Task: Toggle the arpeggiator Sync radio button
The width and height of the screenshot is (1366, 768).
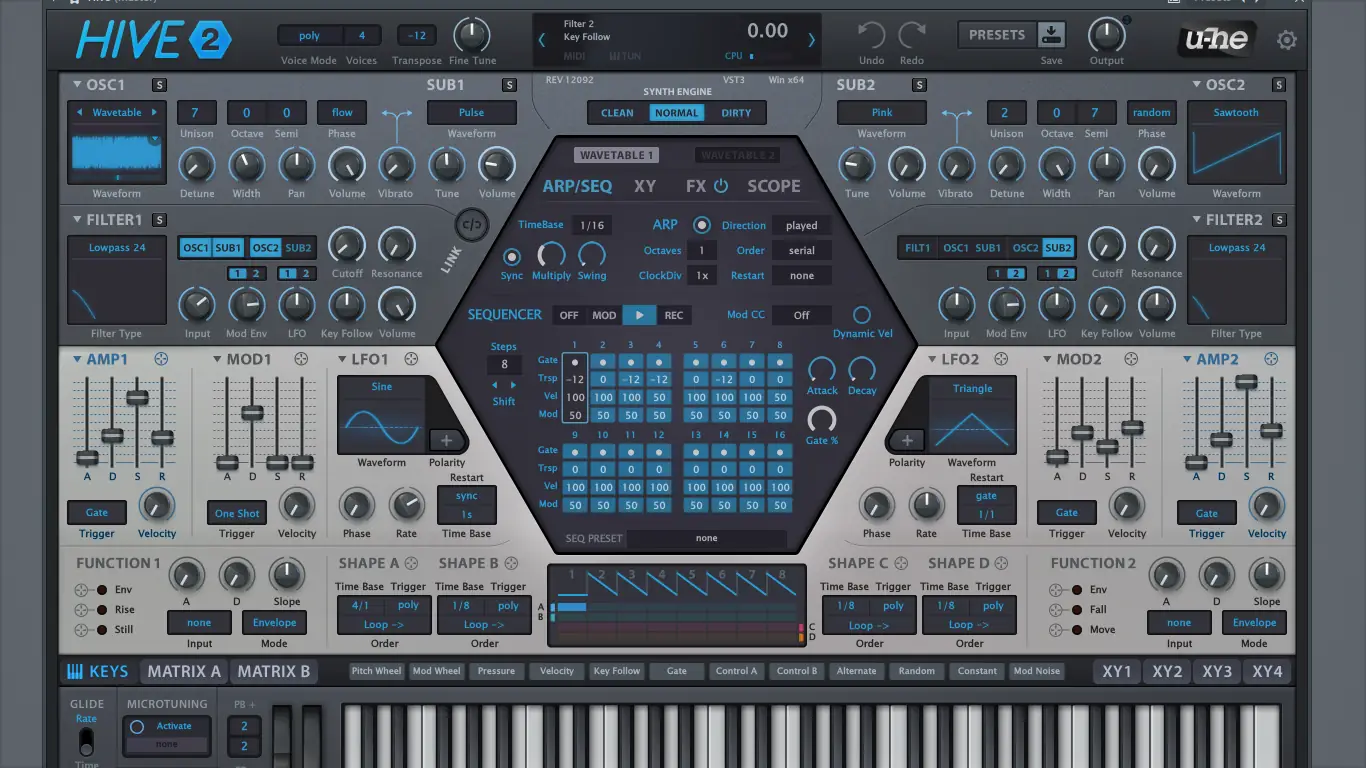Action: point(512,257)
